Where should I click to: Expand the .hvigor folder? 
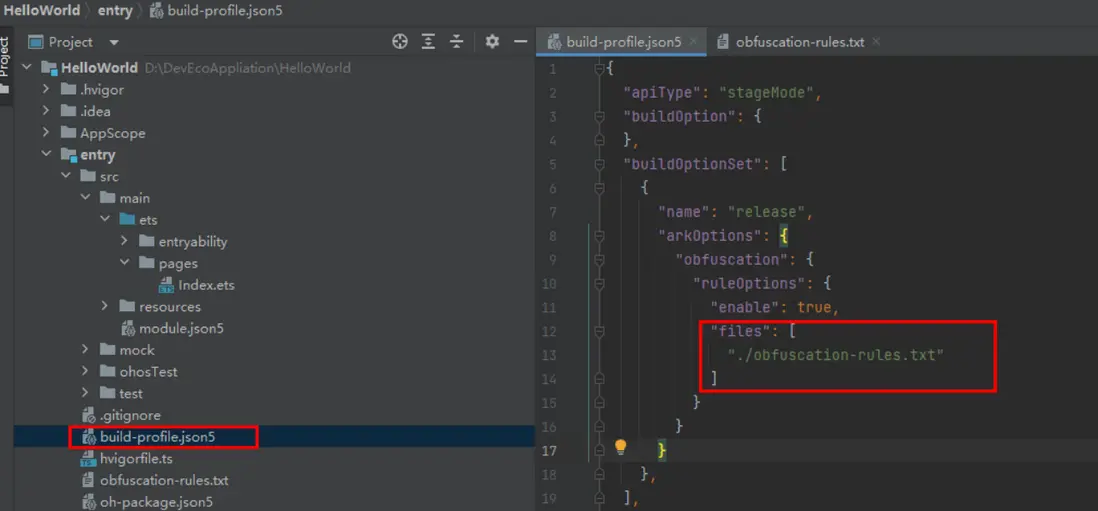coord(46,90)
